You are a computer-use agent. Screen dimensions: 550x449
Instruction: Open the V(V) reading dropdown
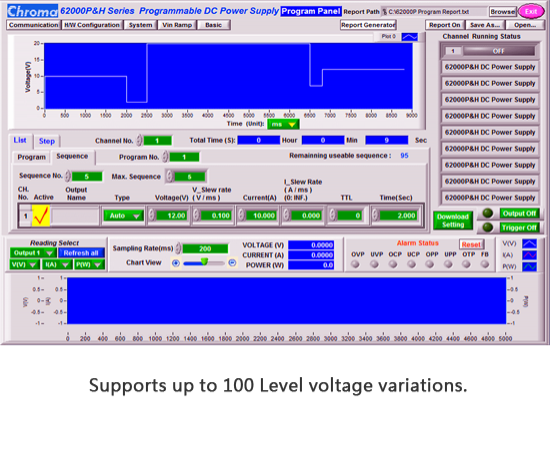click(24, 264)
